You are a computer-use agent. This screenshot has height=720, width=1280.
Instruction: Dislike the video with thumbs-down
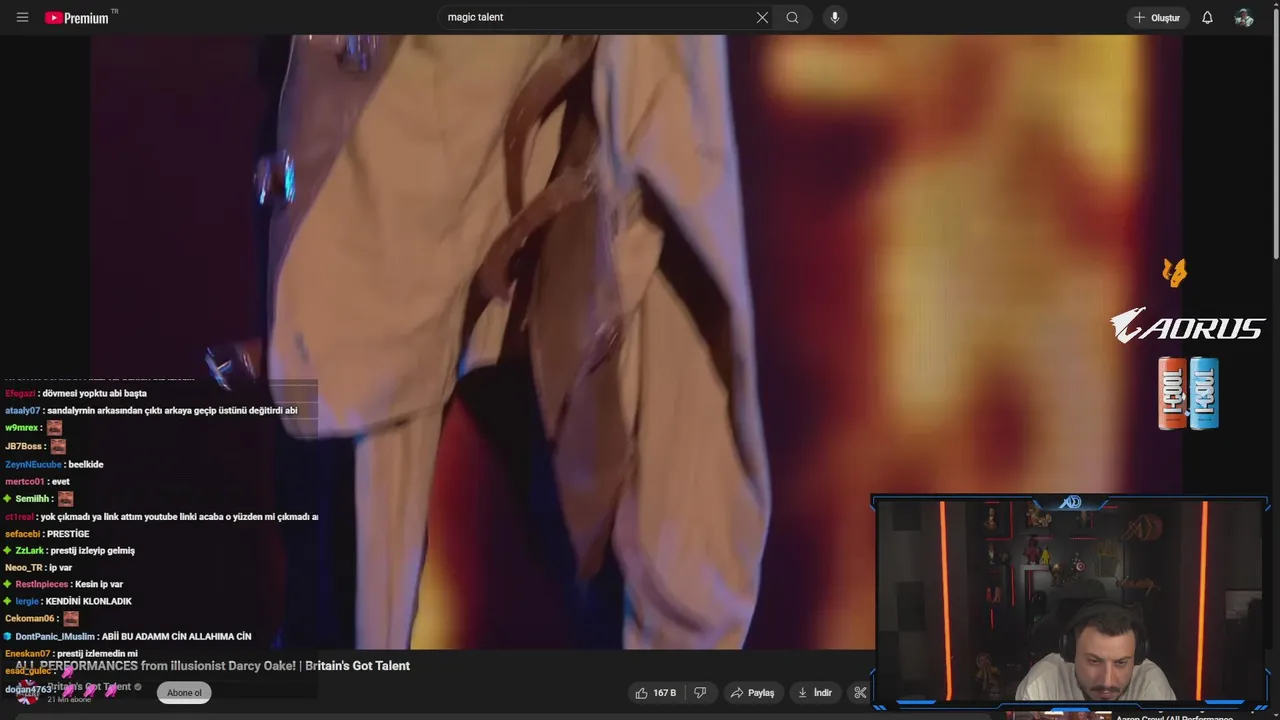coord(700,693)
